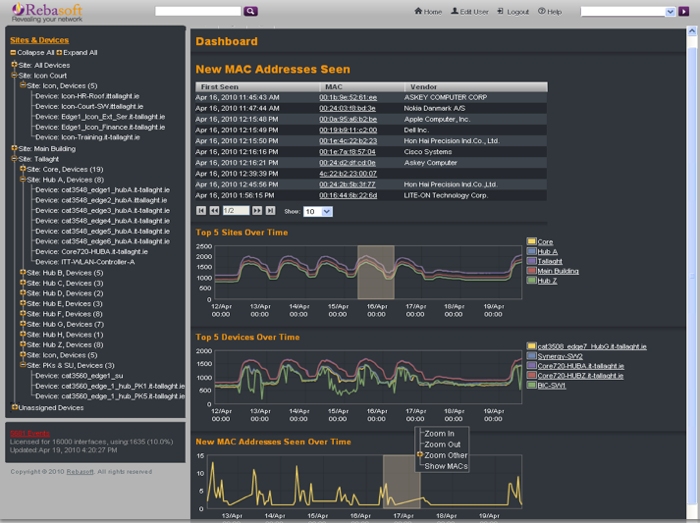Image resolution: width=700 pixels, height=523 pixels.
Task: Select device cat3560_edge1_su
Action: coord(79,376)
